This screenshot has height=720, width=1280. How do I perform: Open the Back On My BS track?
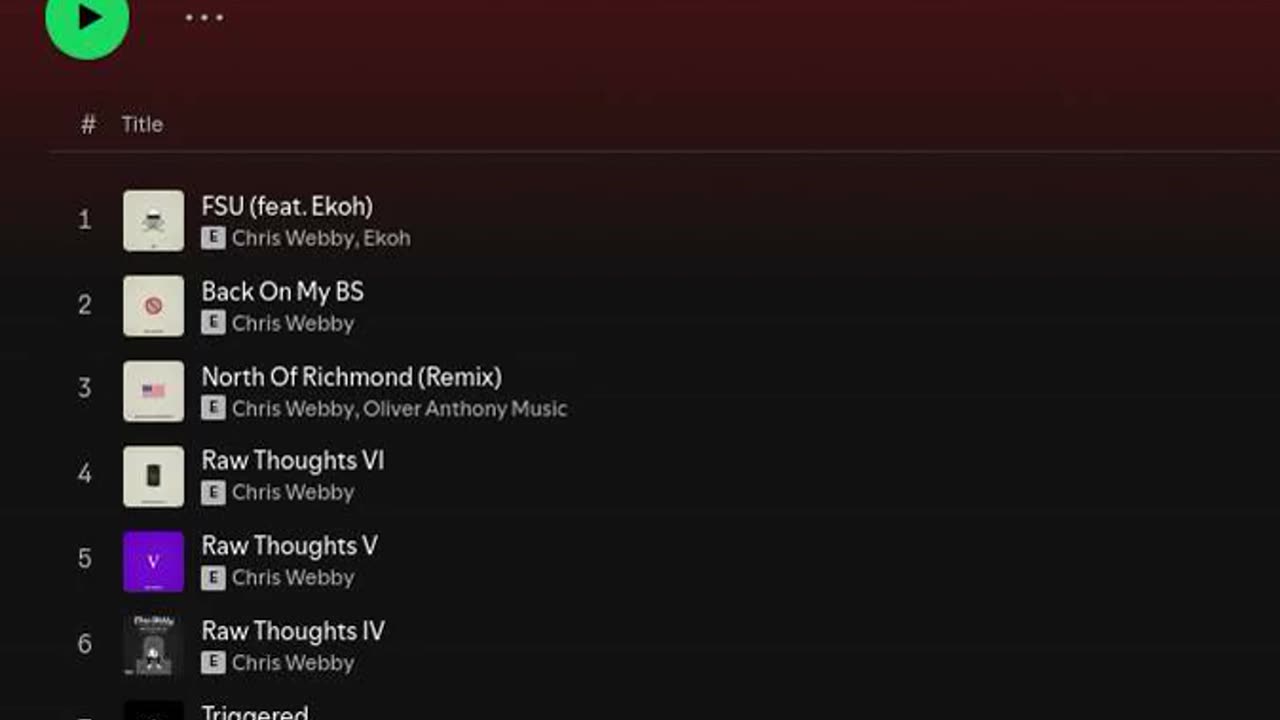[282, 291]
